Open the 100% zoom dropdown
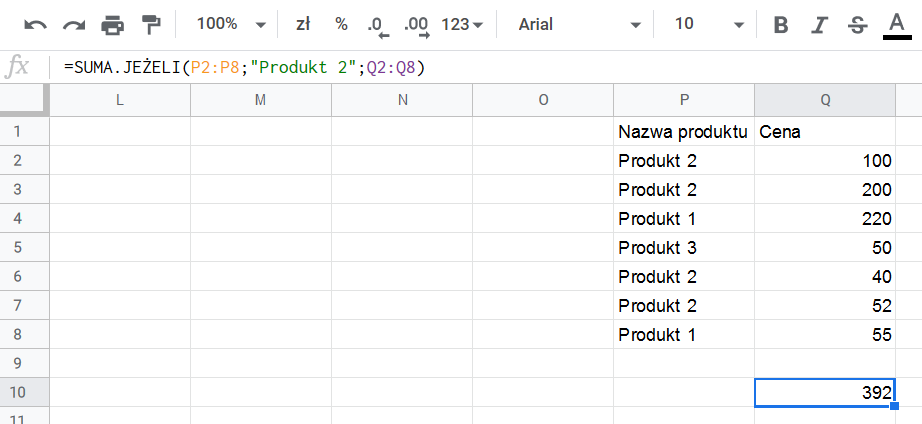 click(x=231, y=25)
